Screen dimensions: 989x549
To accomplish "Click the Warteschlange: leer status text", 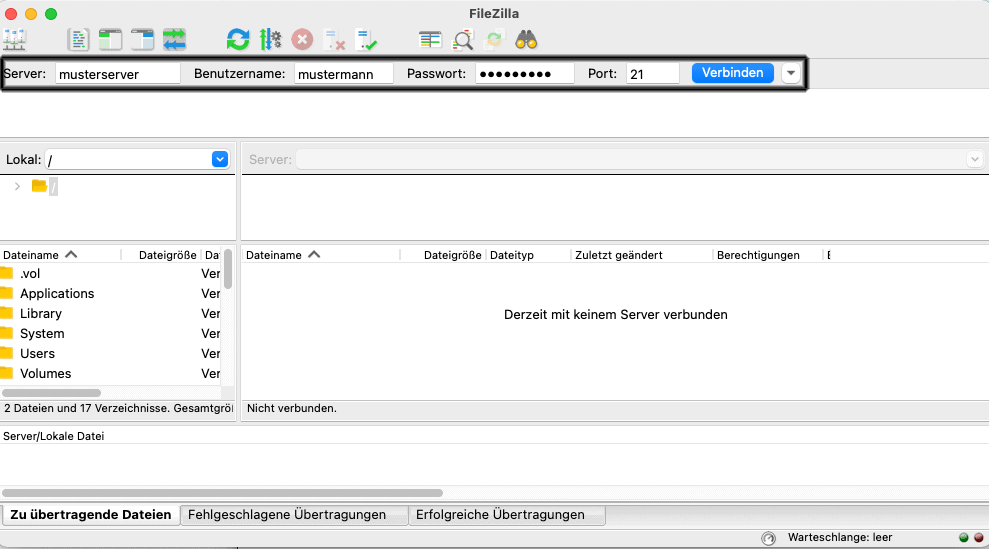I will 840,538.
